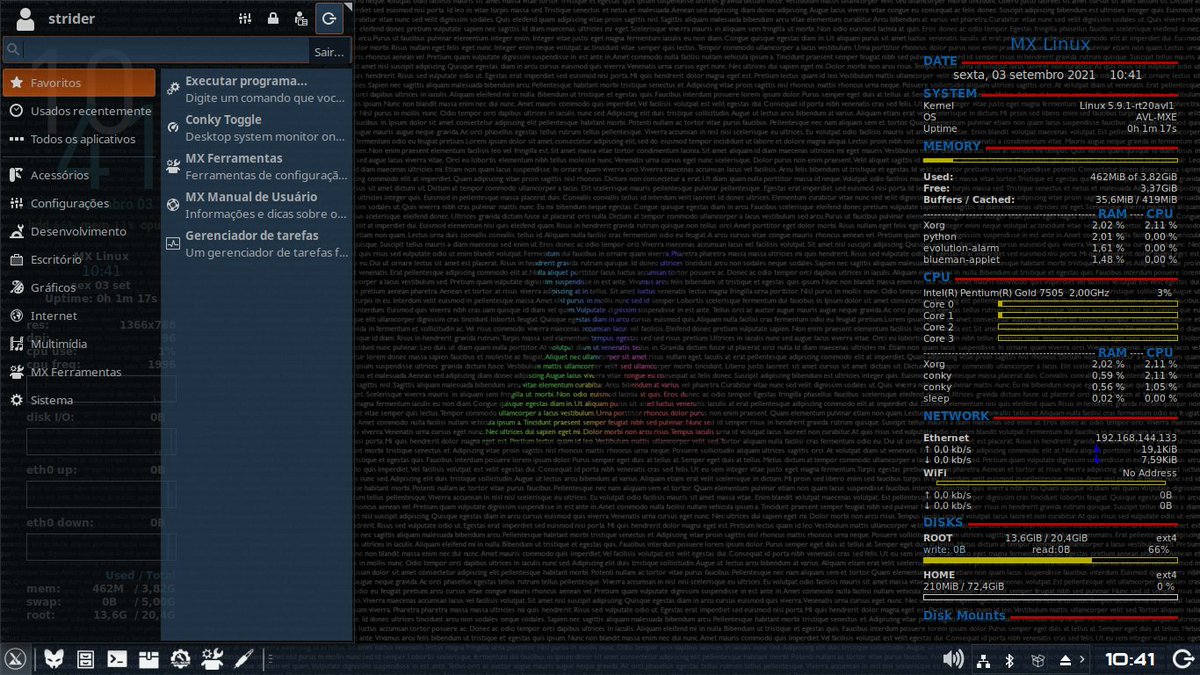Image resolution: width=1200 pixels, height=675 pixels.
Task: Click the WiFi No Address text
Action: click(x=1149, y=472)
